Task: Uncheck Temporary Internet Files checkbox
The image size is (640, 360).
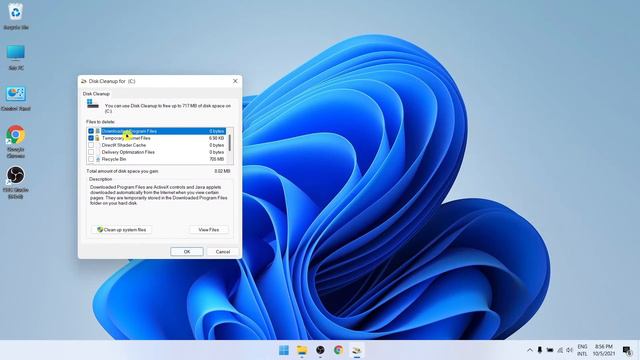Action: point(91,138)
